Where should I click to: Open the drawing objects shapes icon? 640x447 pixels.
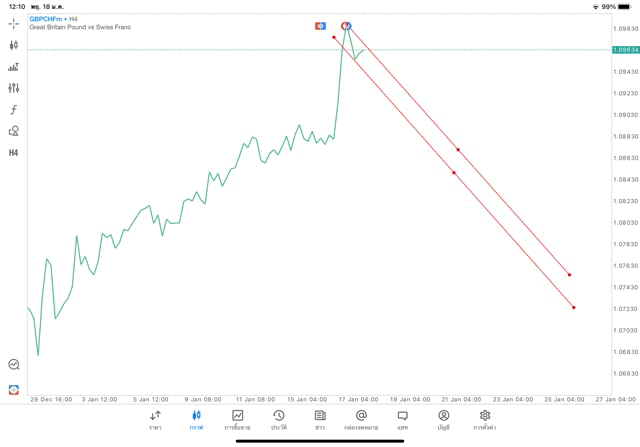(x=14, y=131)
